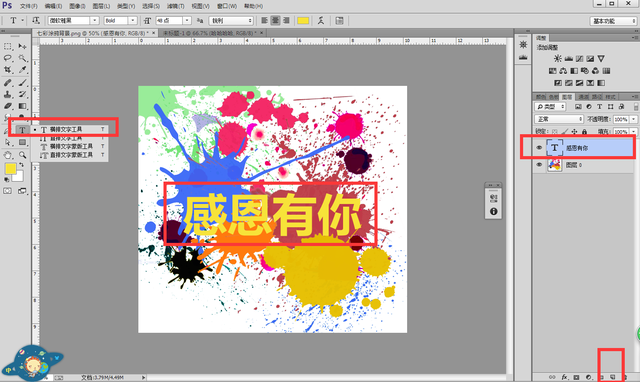This screenshot has width=640, height=382.
Task: Open the layer filter type dropdown
Action: (x=550, y=107)
